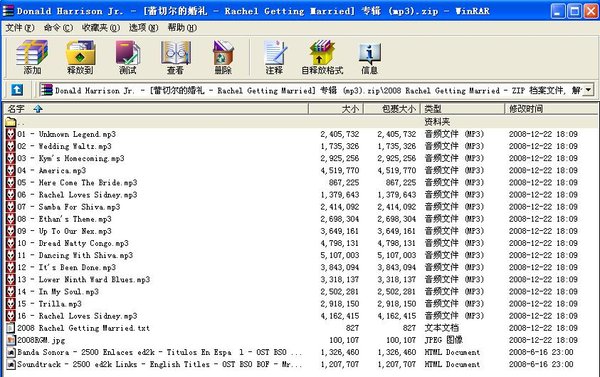The width and height of the screenshot is (600, 377).
Task: Sort by Name (名字) column header
Action: [x=156, y=109]
